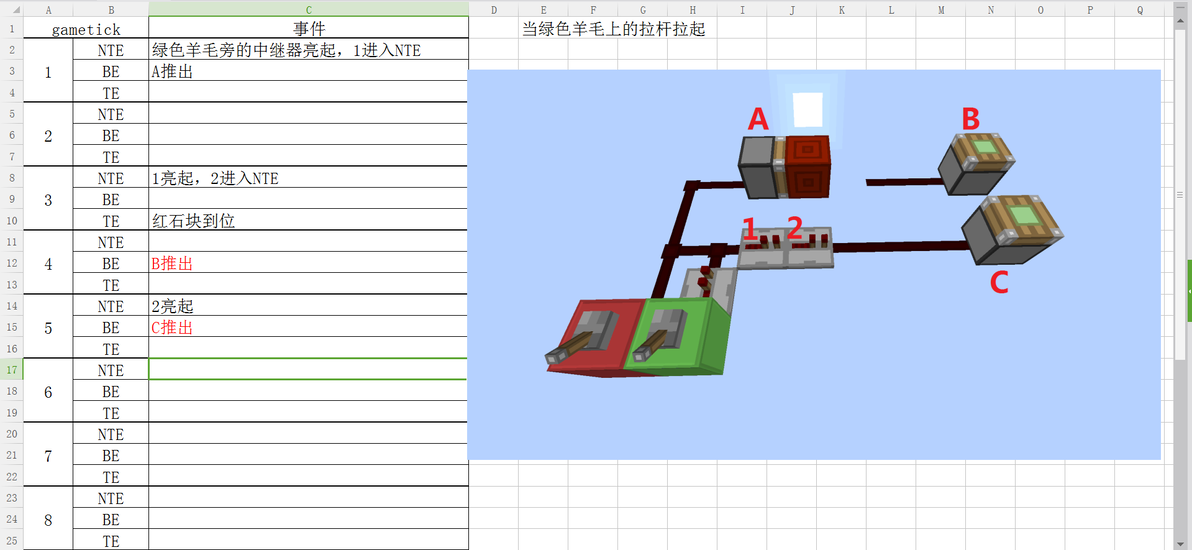The image size is (1192, 550).
Task: Select column C header
Action: click(x=309, y=10)
